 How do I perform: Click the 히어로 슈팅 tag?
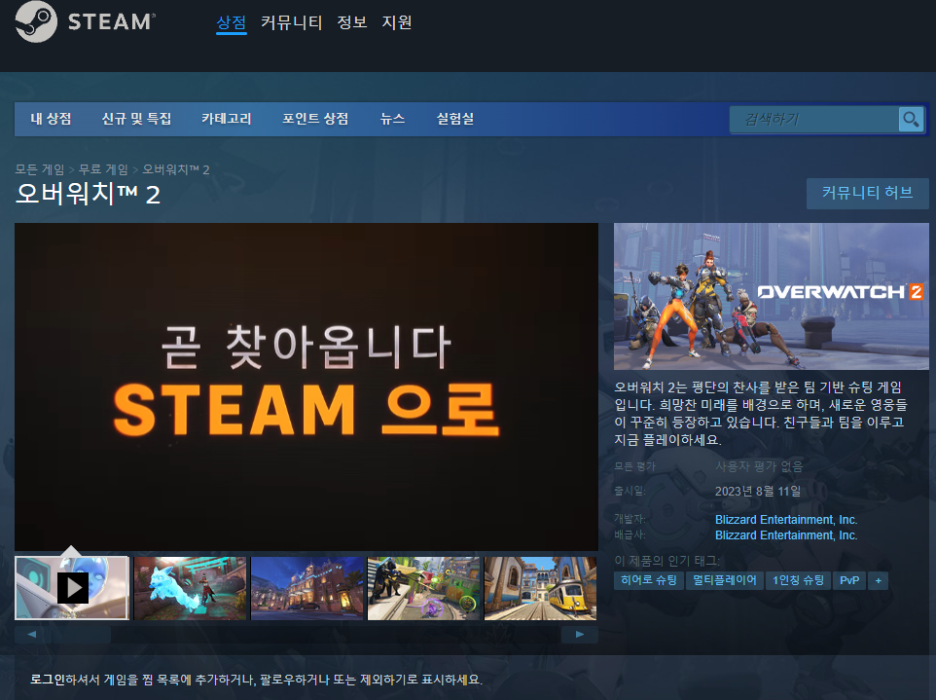click(649, 580)
